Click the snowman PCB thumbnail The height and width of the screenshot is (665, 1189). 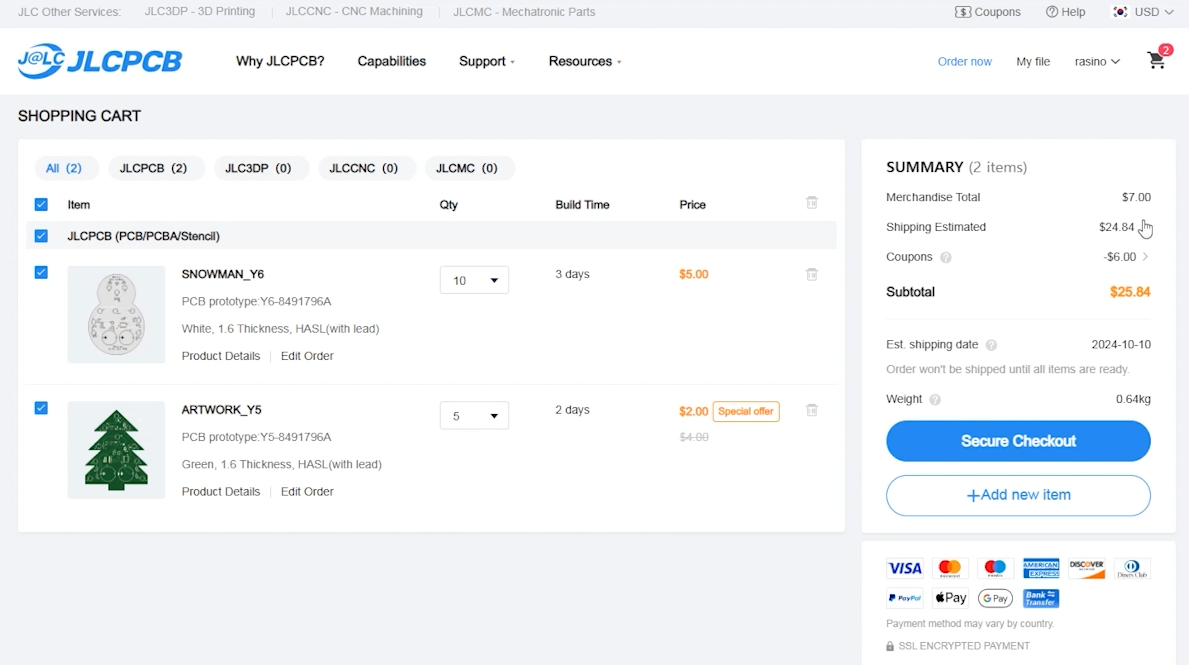(x=116, y=315)
